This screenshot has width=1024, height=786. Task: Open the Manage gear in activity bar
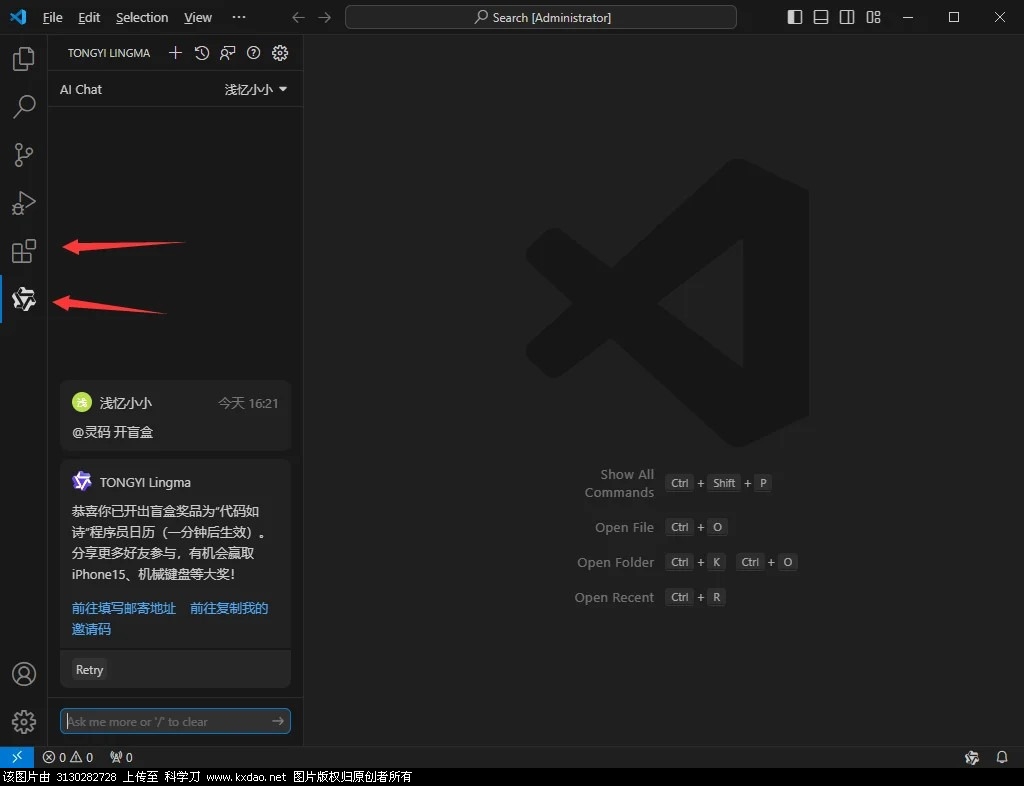click(24, 721)
